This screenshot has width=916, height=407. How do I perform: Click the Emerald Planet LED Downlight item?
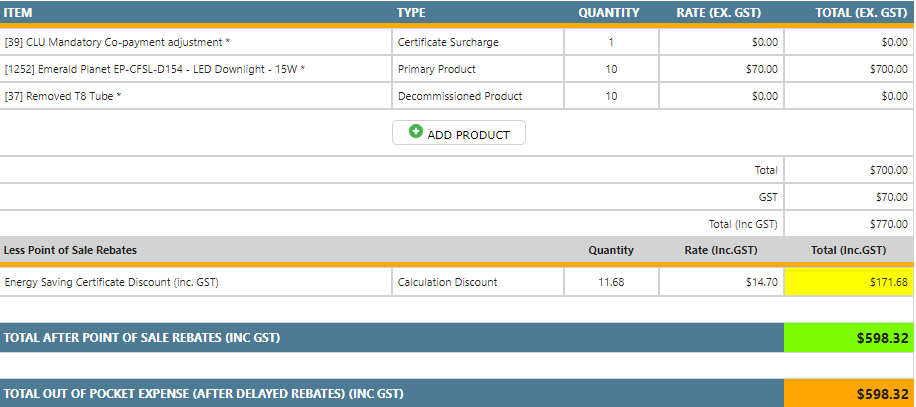pyautogui.click(x=155, y=69)
